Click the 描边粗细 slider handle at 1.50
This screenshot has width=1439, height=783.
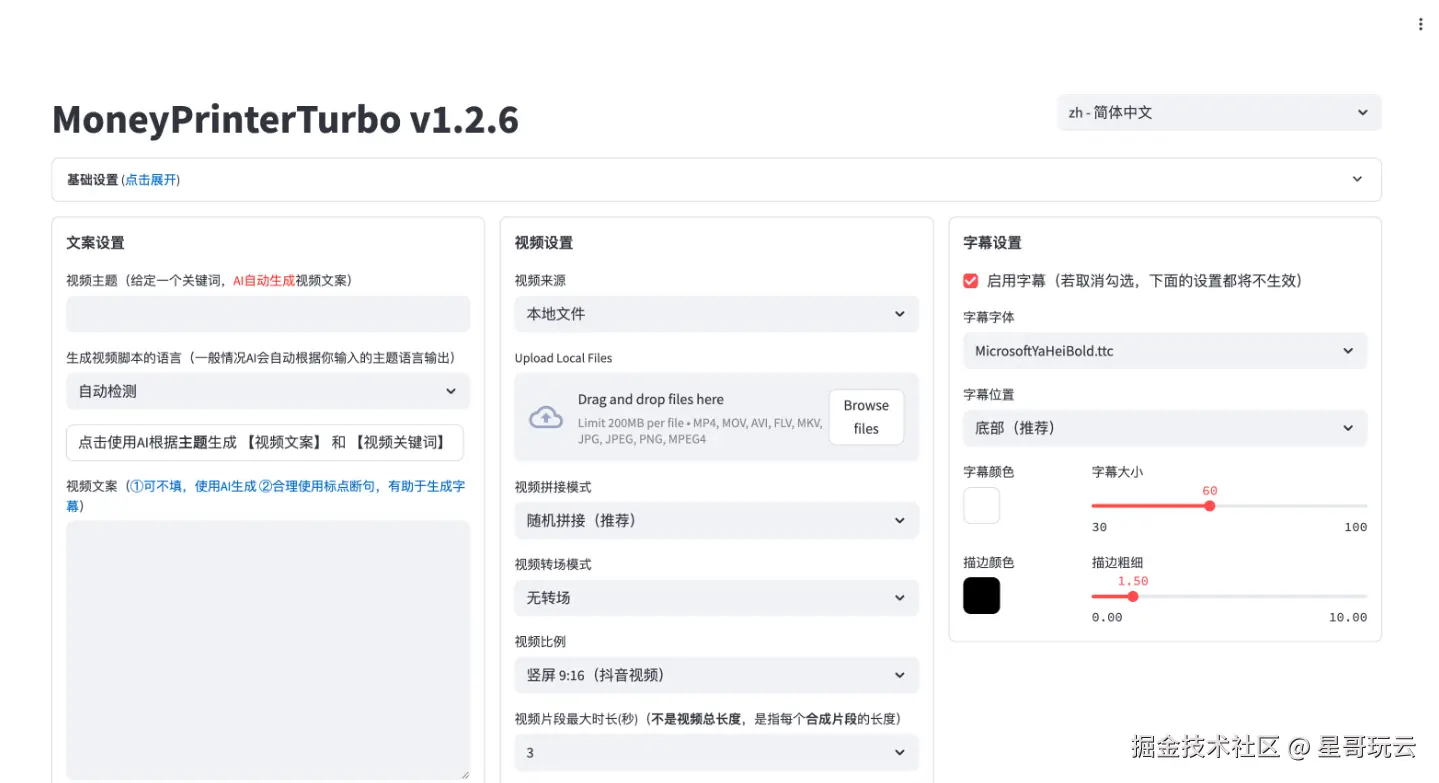pyautogui.click(x=1133, y=596)
